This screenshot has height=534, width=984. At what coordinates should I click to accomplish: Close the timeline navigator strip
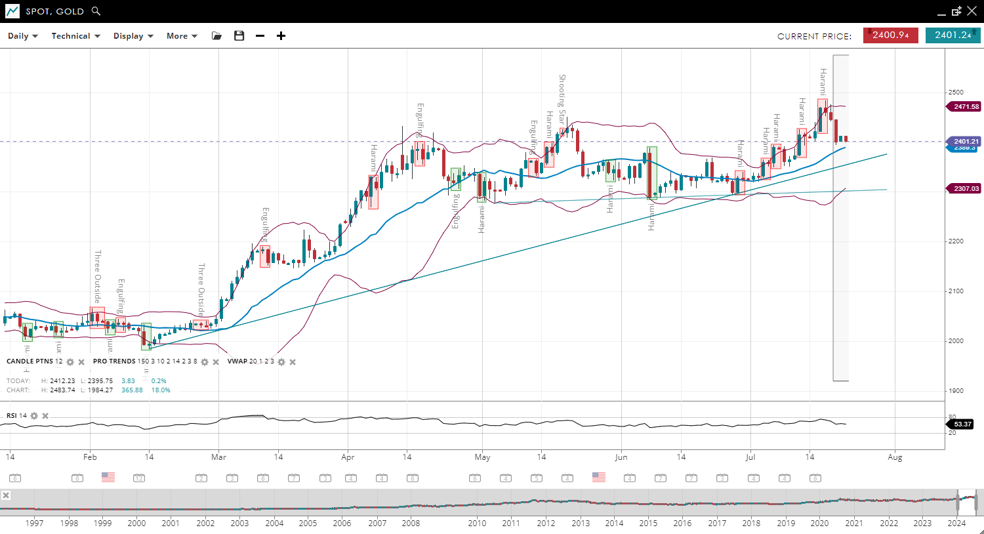pyautogui.click(x=6, y=495)
